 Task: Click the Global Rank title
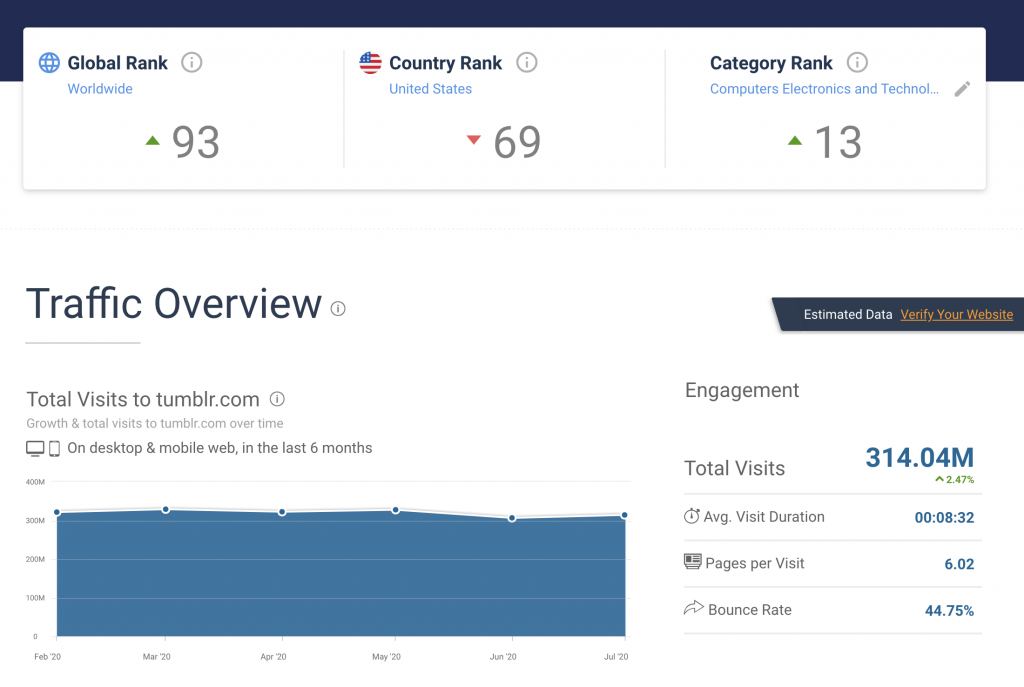[x=118, y=63]
